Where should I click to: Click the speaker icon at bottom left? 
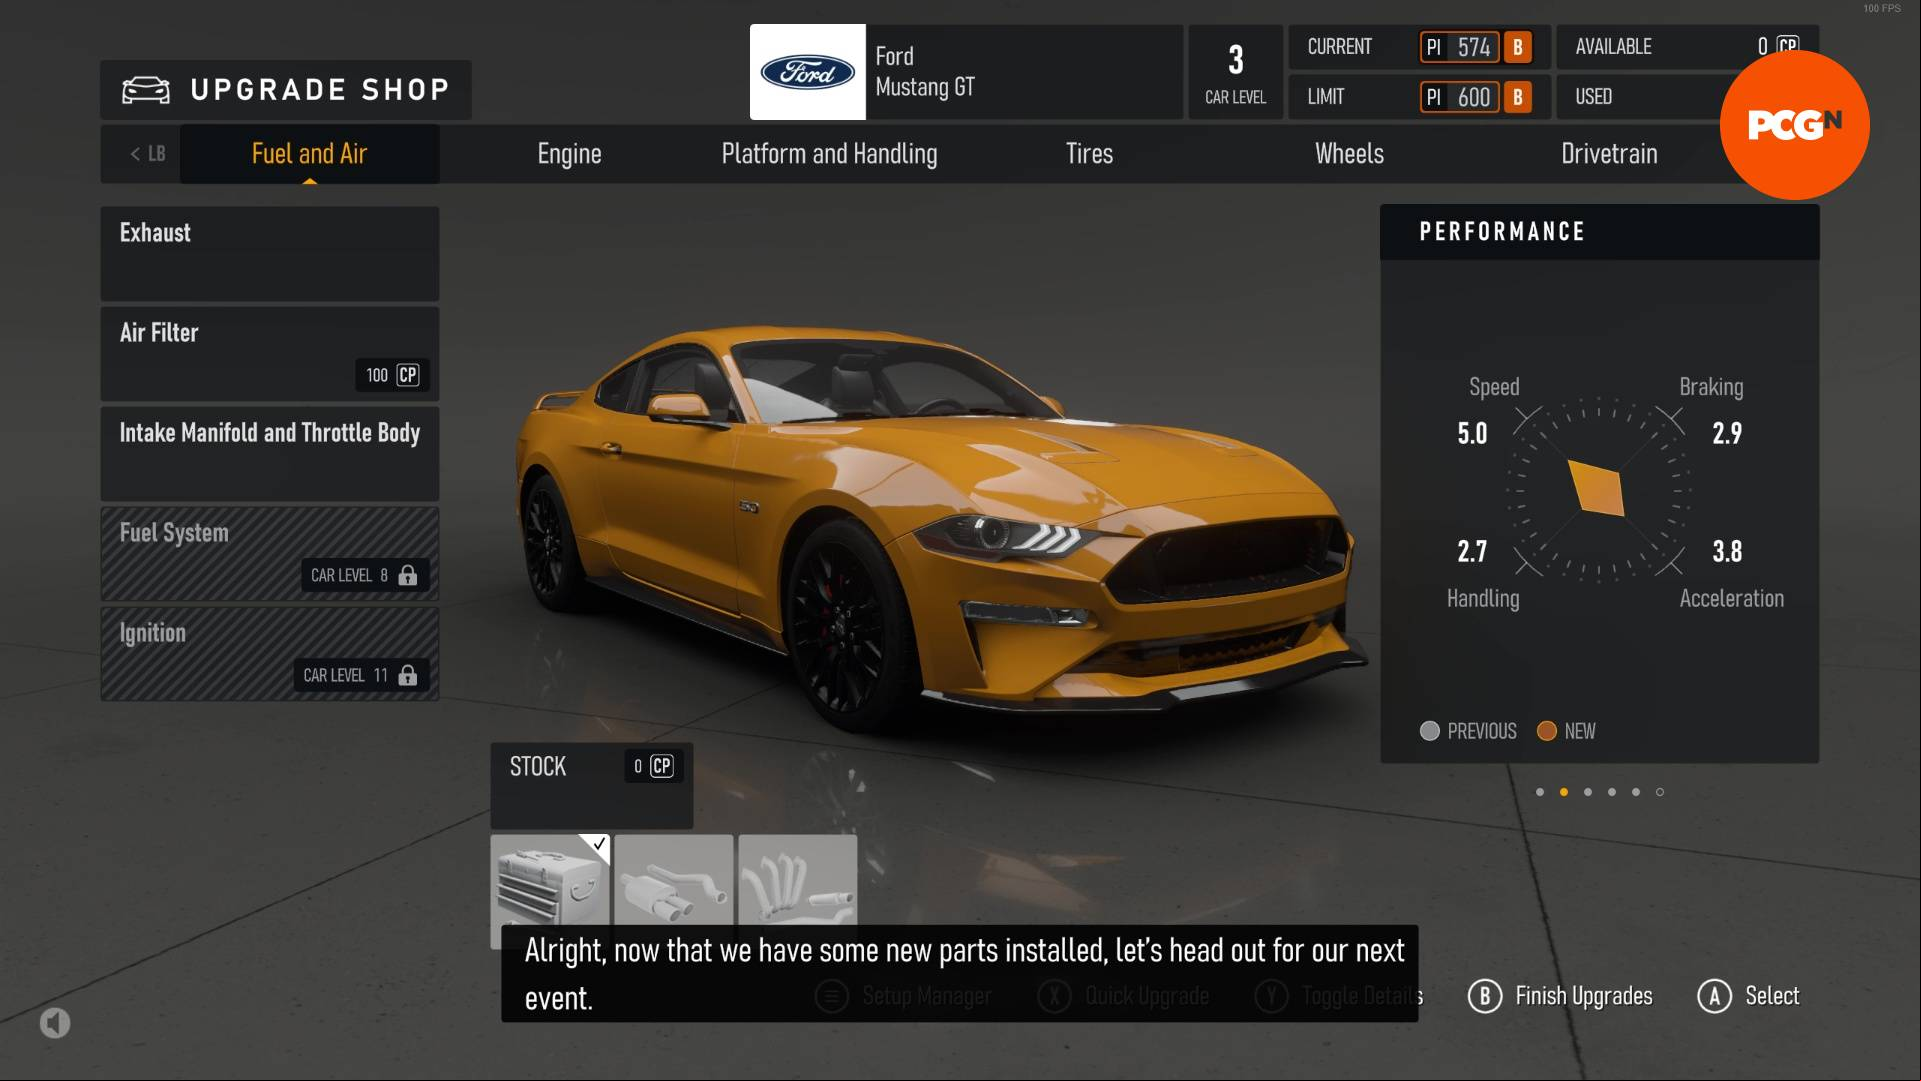coord(55,1022)
